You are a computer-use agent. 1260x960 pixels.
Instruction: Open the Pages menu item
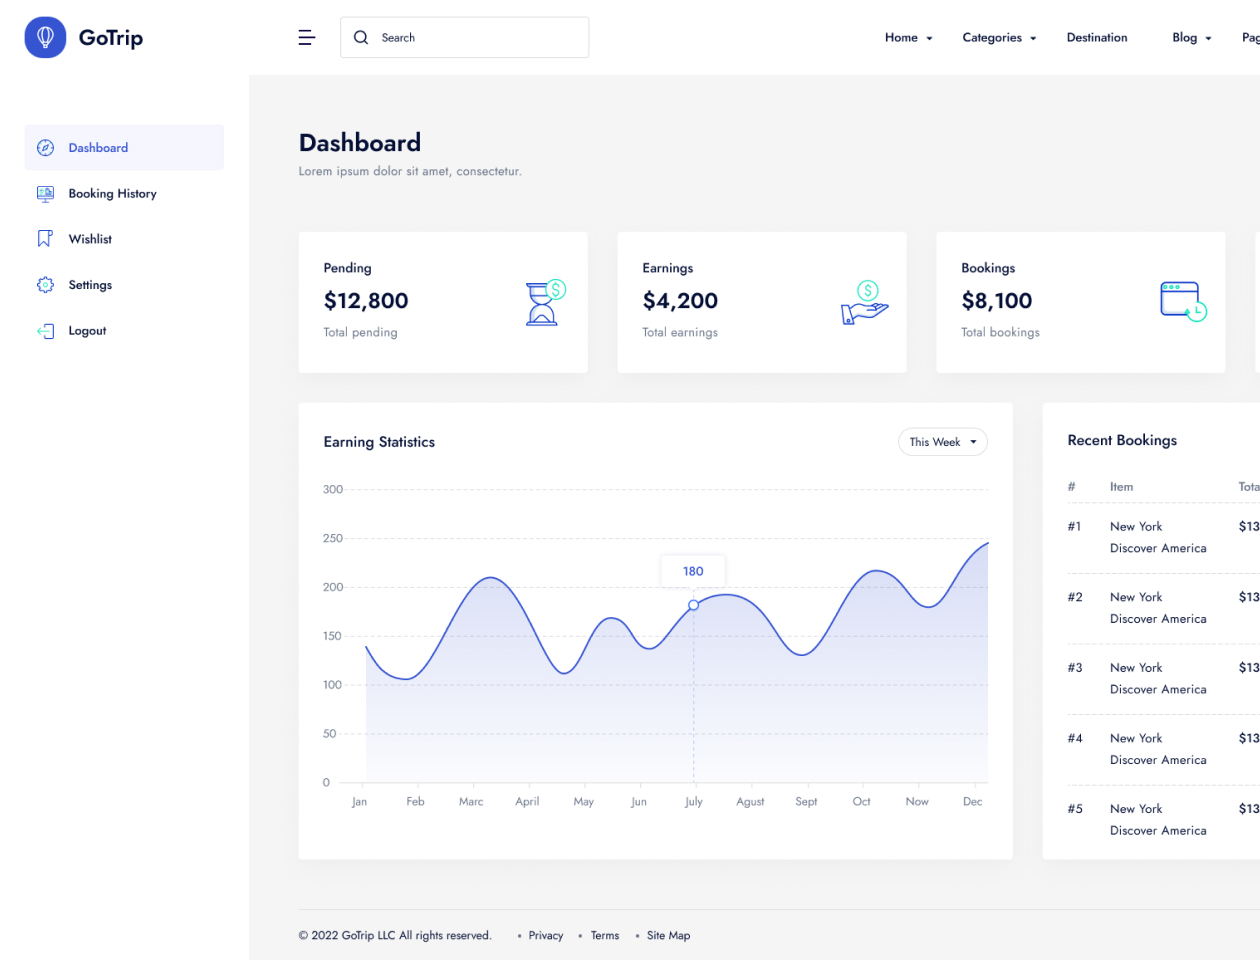pyautogui.click(x=1251, y=37)
